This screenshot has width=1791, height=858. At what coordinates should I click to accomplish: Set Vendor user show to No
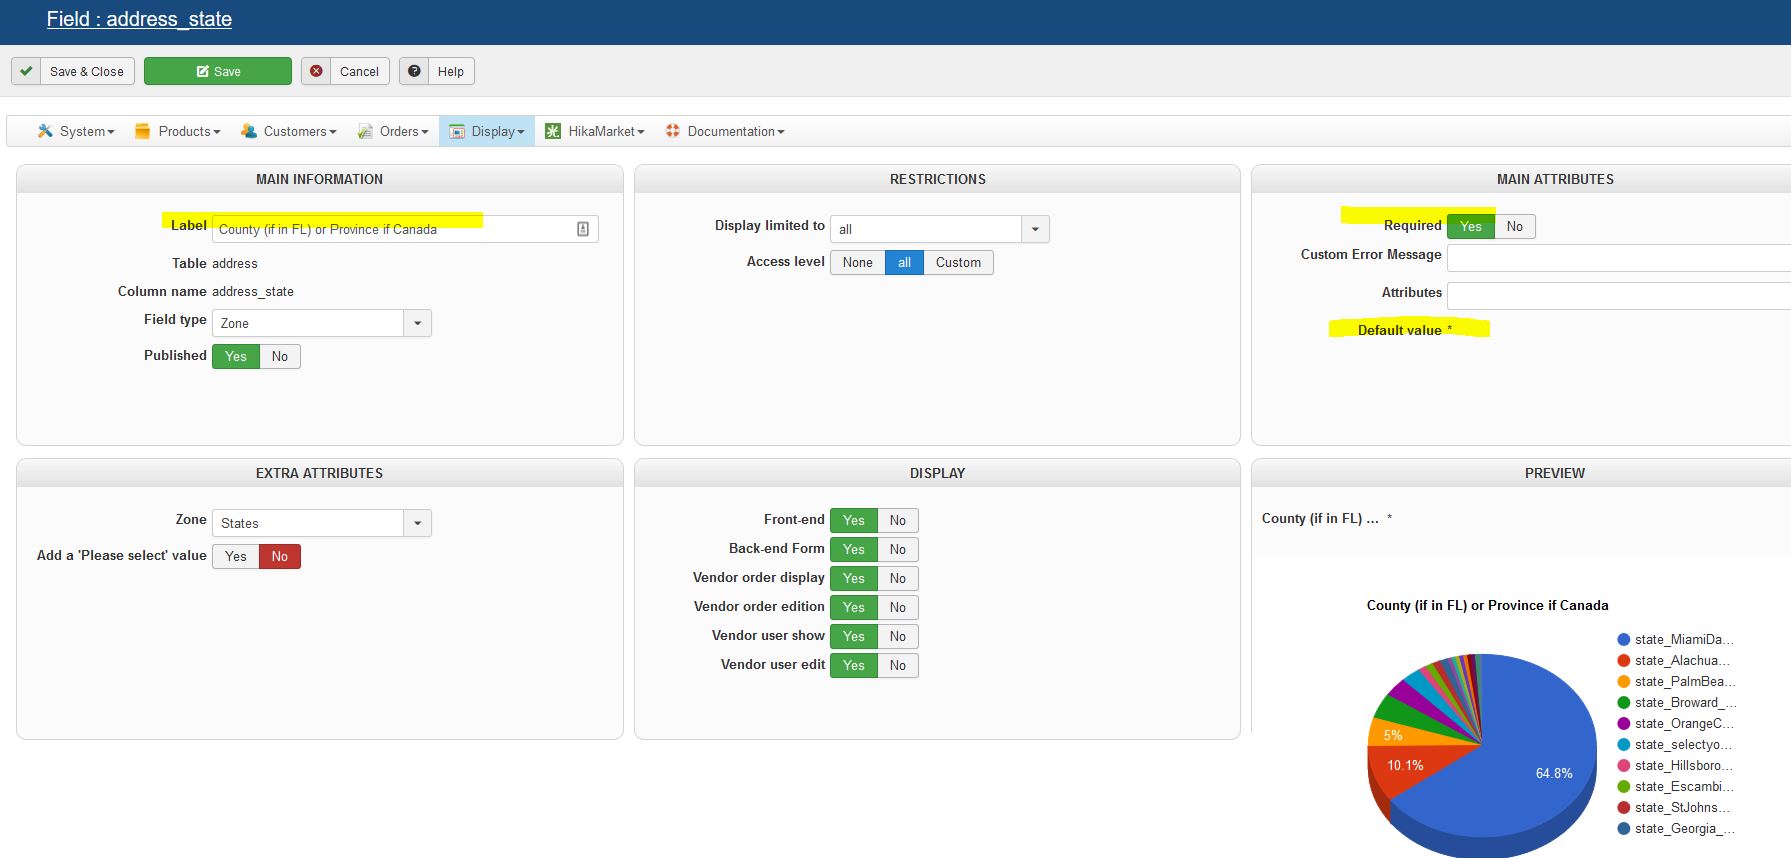pyautogui.click(x=898, y=636)
